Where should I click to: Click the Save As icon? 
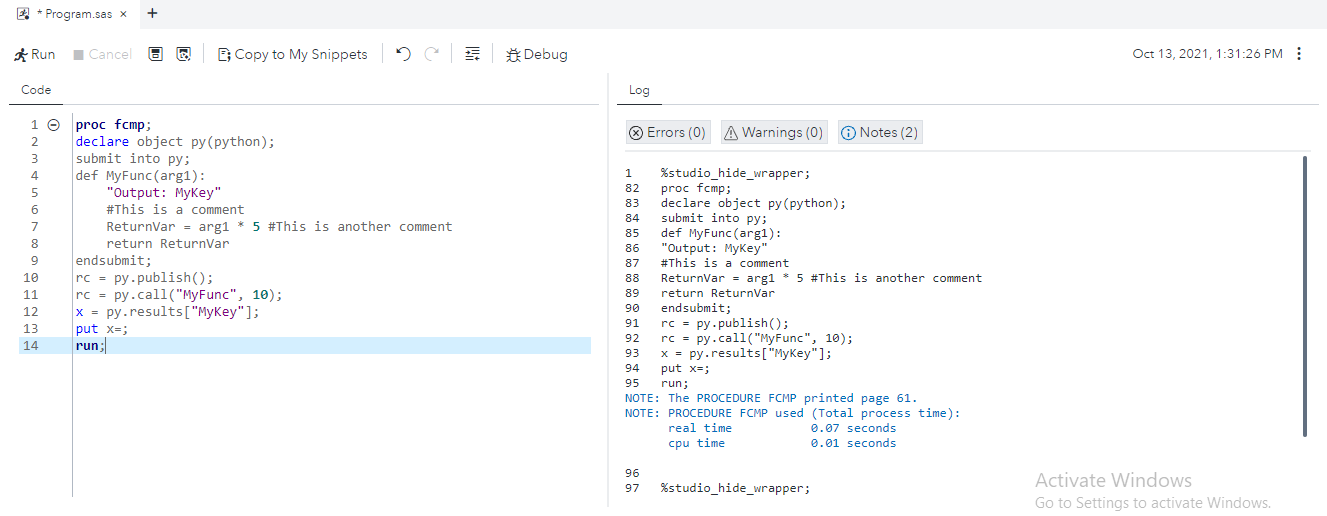(x=183, y=54)
